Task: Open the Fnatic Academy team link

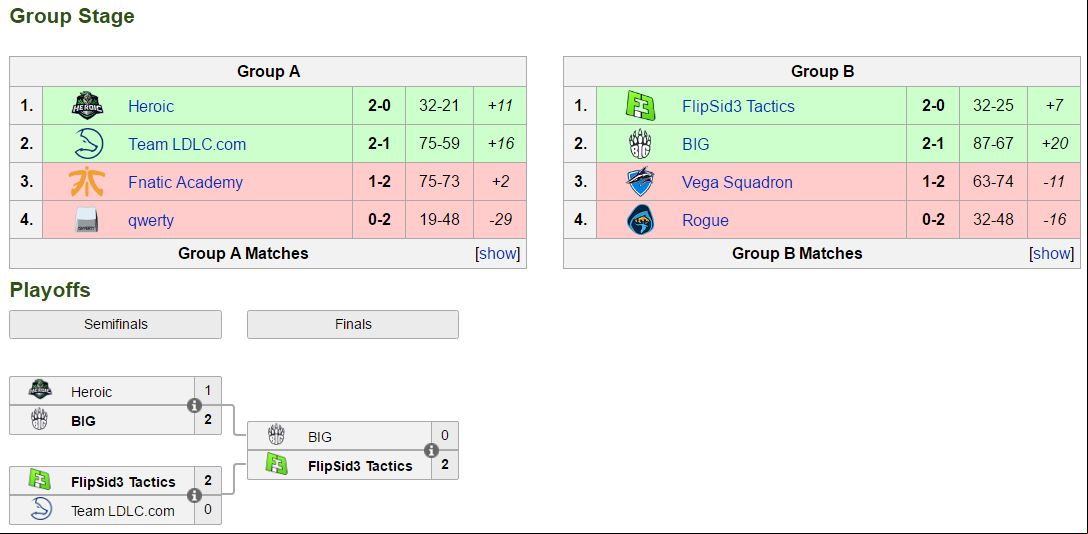Action: click(x=185, y=182)
